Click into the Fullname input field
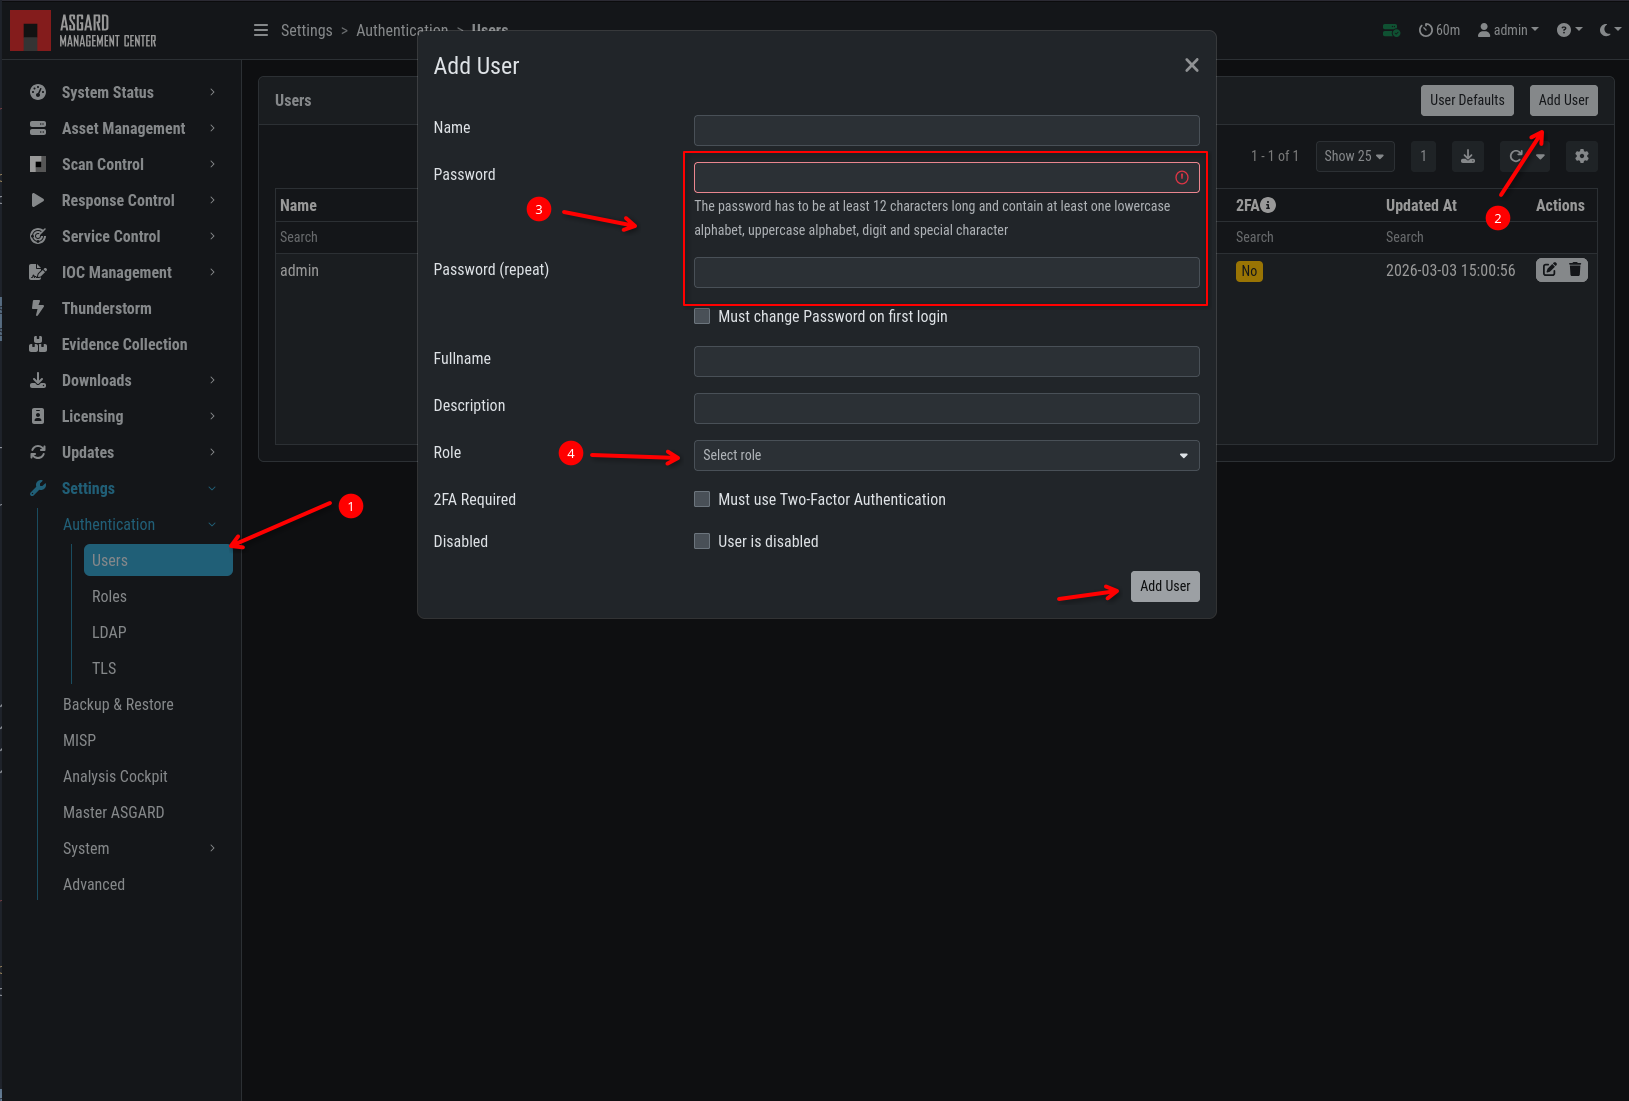Viewport: 1629px width, 1101px height. click(x=947, y=361)
